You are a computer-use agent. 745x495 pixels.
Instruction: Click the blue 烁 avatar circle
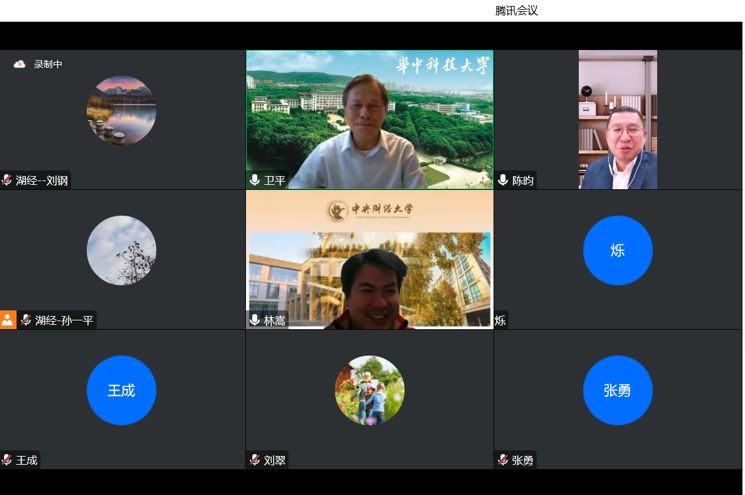(x=617, y=250)
